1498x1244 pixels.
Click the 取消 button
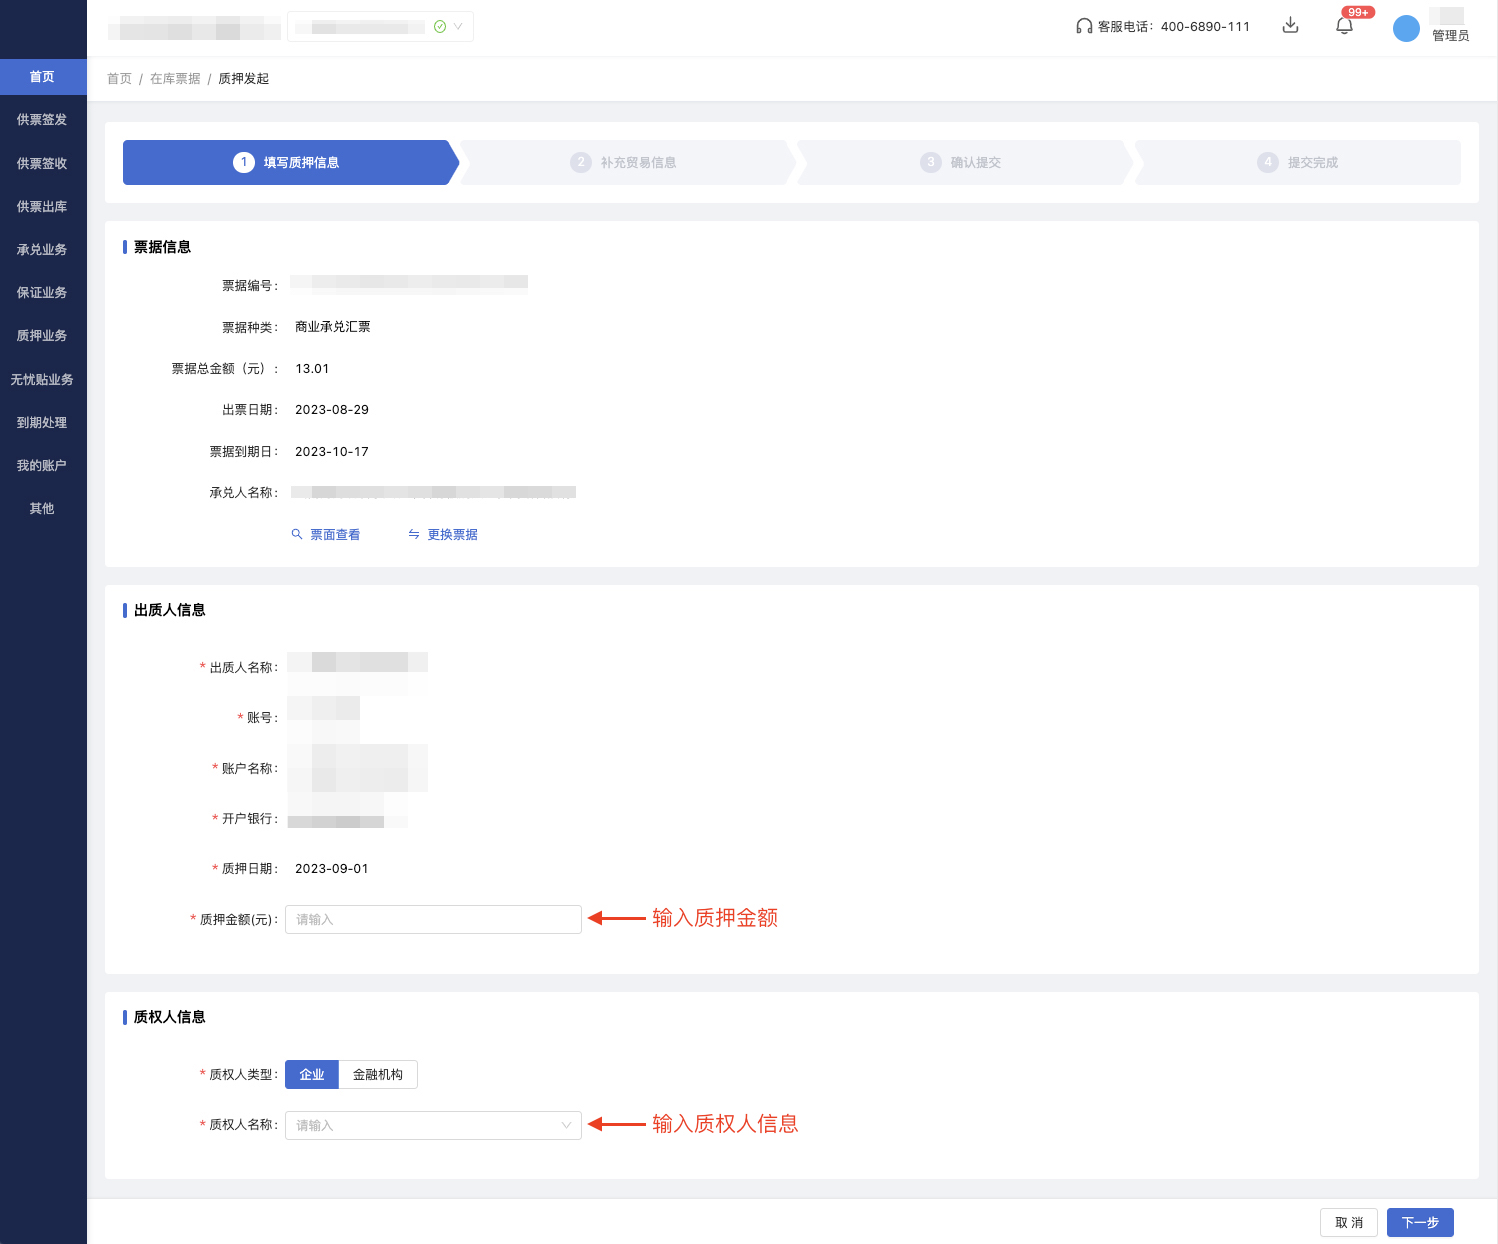[1348, 1222]
